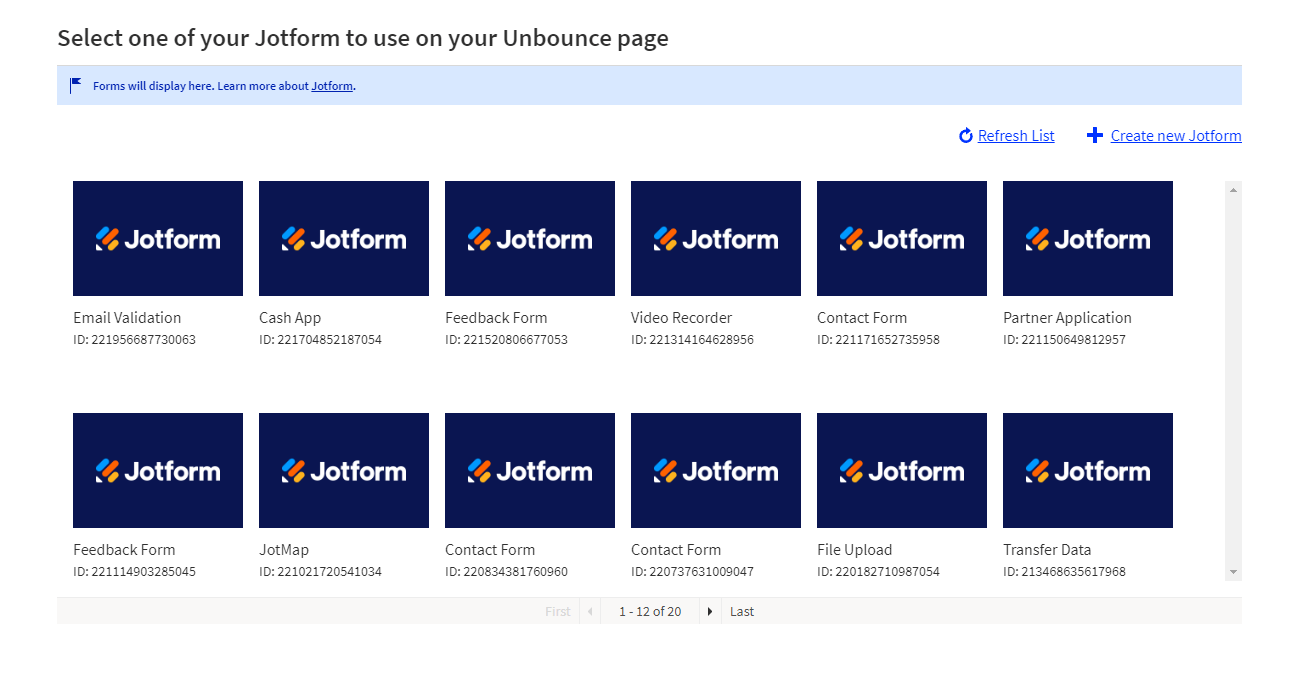The width and height of the screenshot is (1299, 677).
Task: Jump to First page of forms
Action: [x=558, y=611]
